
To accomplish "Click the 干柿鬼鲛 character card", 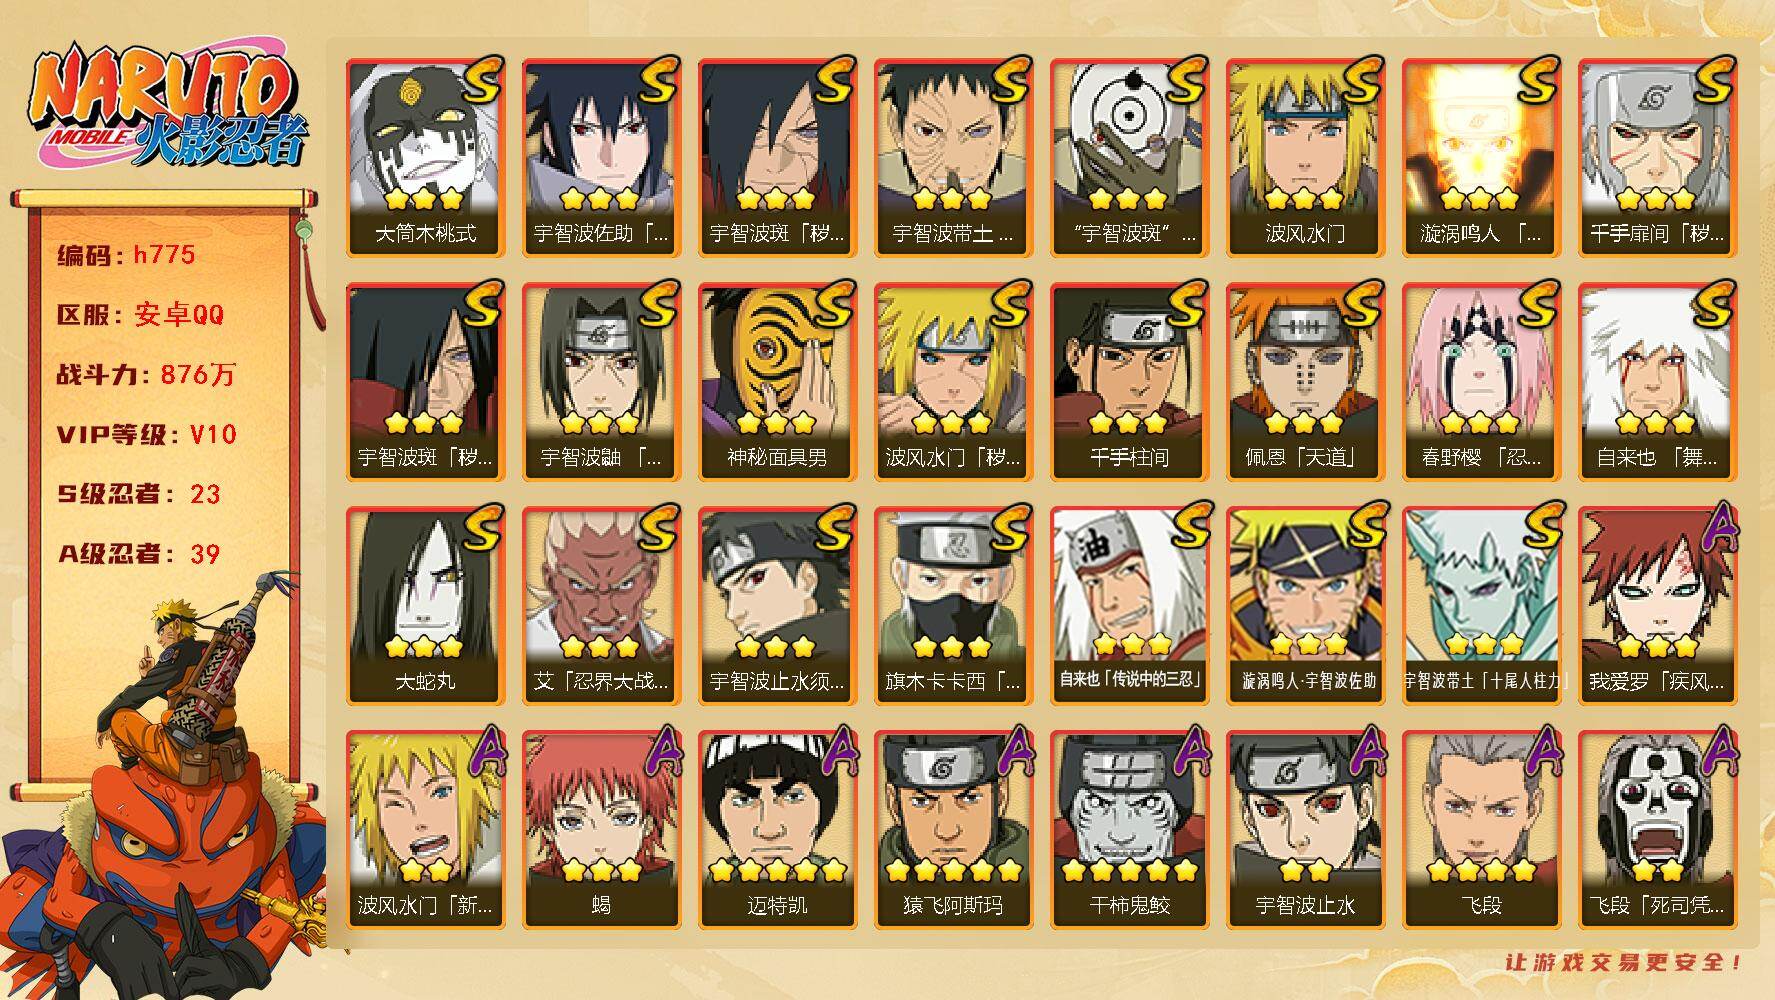I will [x=1129, y=830].
